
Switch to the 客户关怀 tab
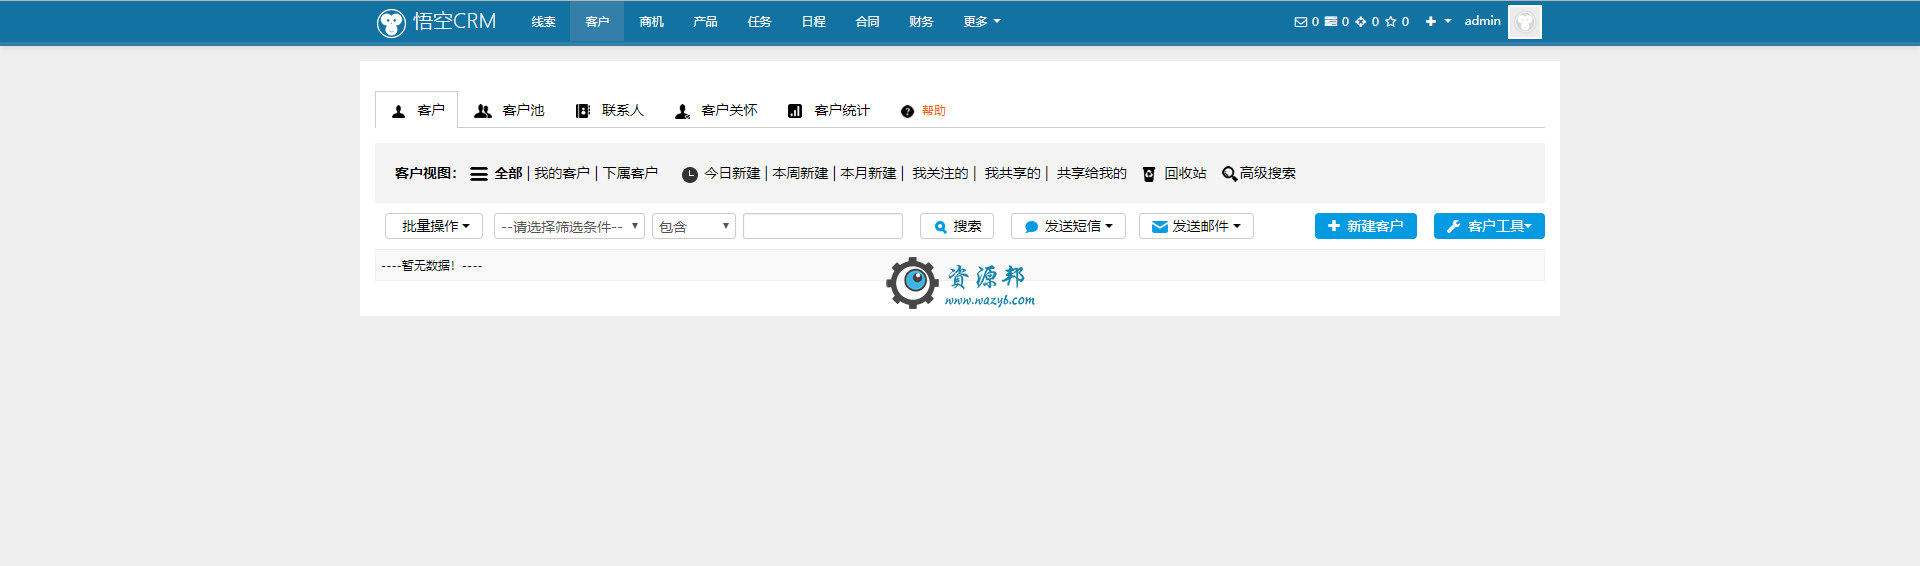click(x=715, y=110)
